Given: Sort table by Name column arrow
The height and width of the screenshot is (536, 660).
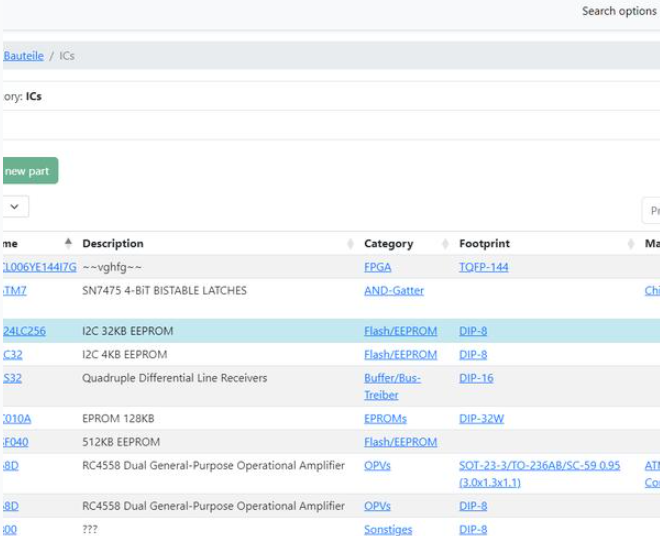Looking at the screenshot, I should click(x=68, y=243).
